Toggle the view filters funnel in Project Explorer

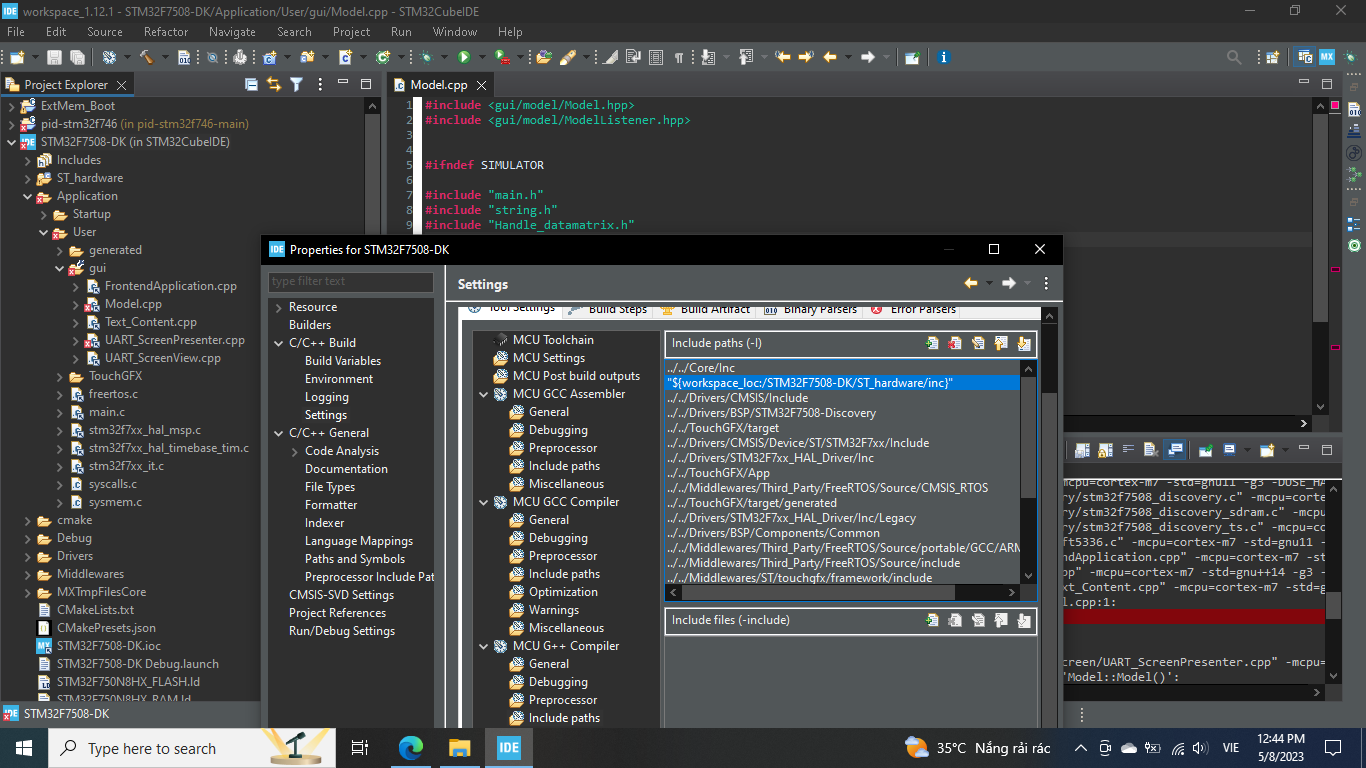296,84
